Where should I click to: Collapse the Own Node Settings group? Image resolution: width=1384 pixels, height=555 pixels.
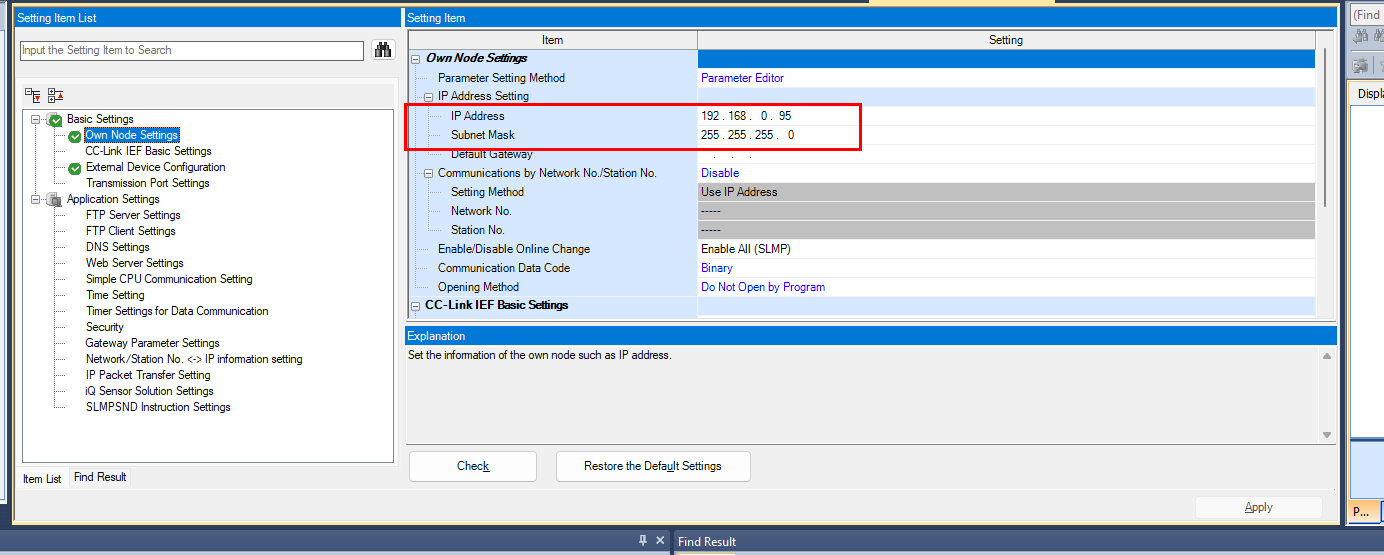[416, 59]
